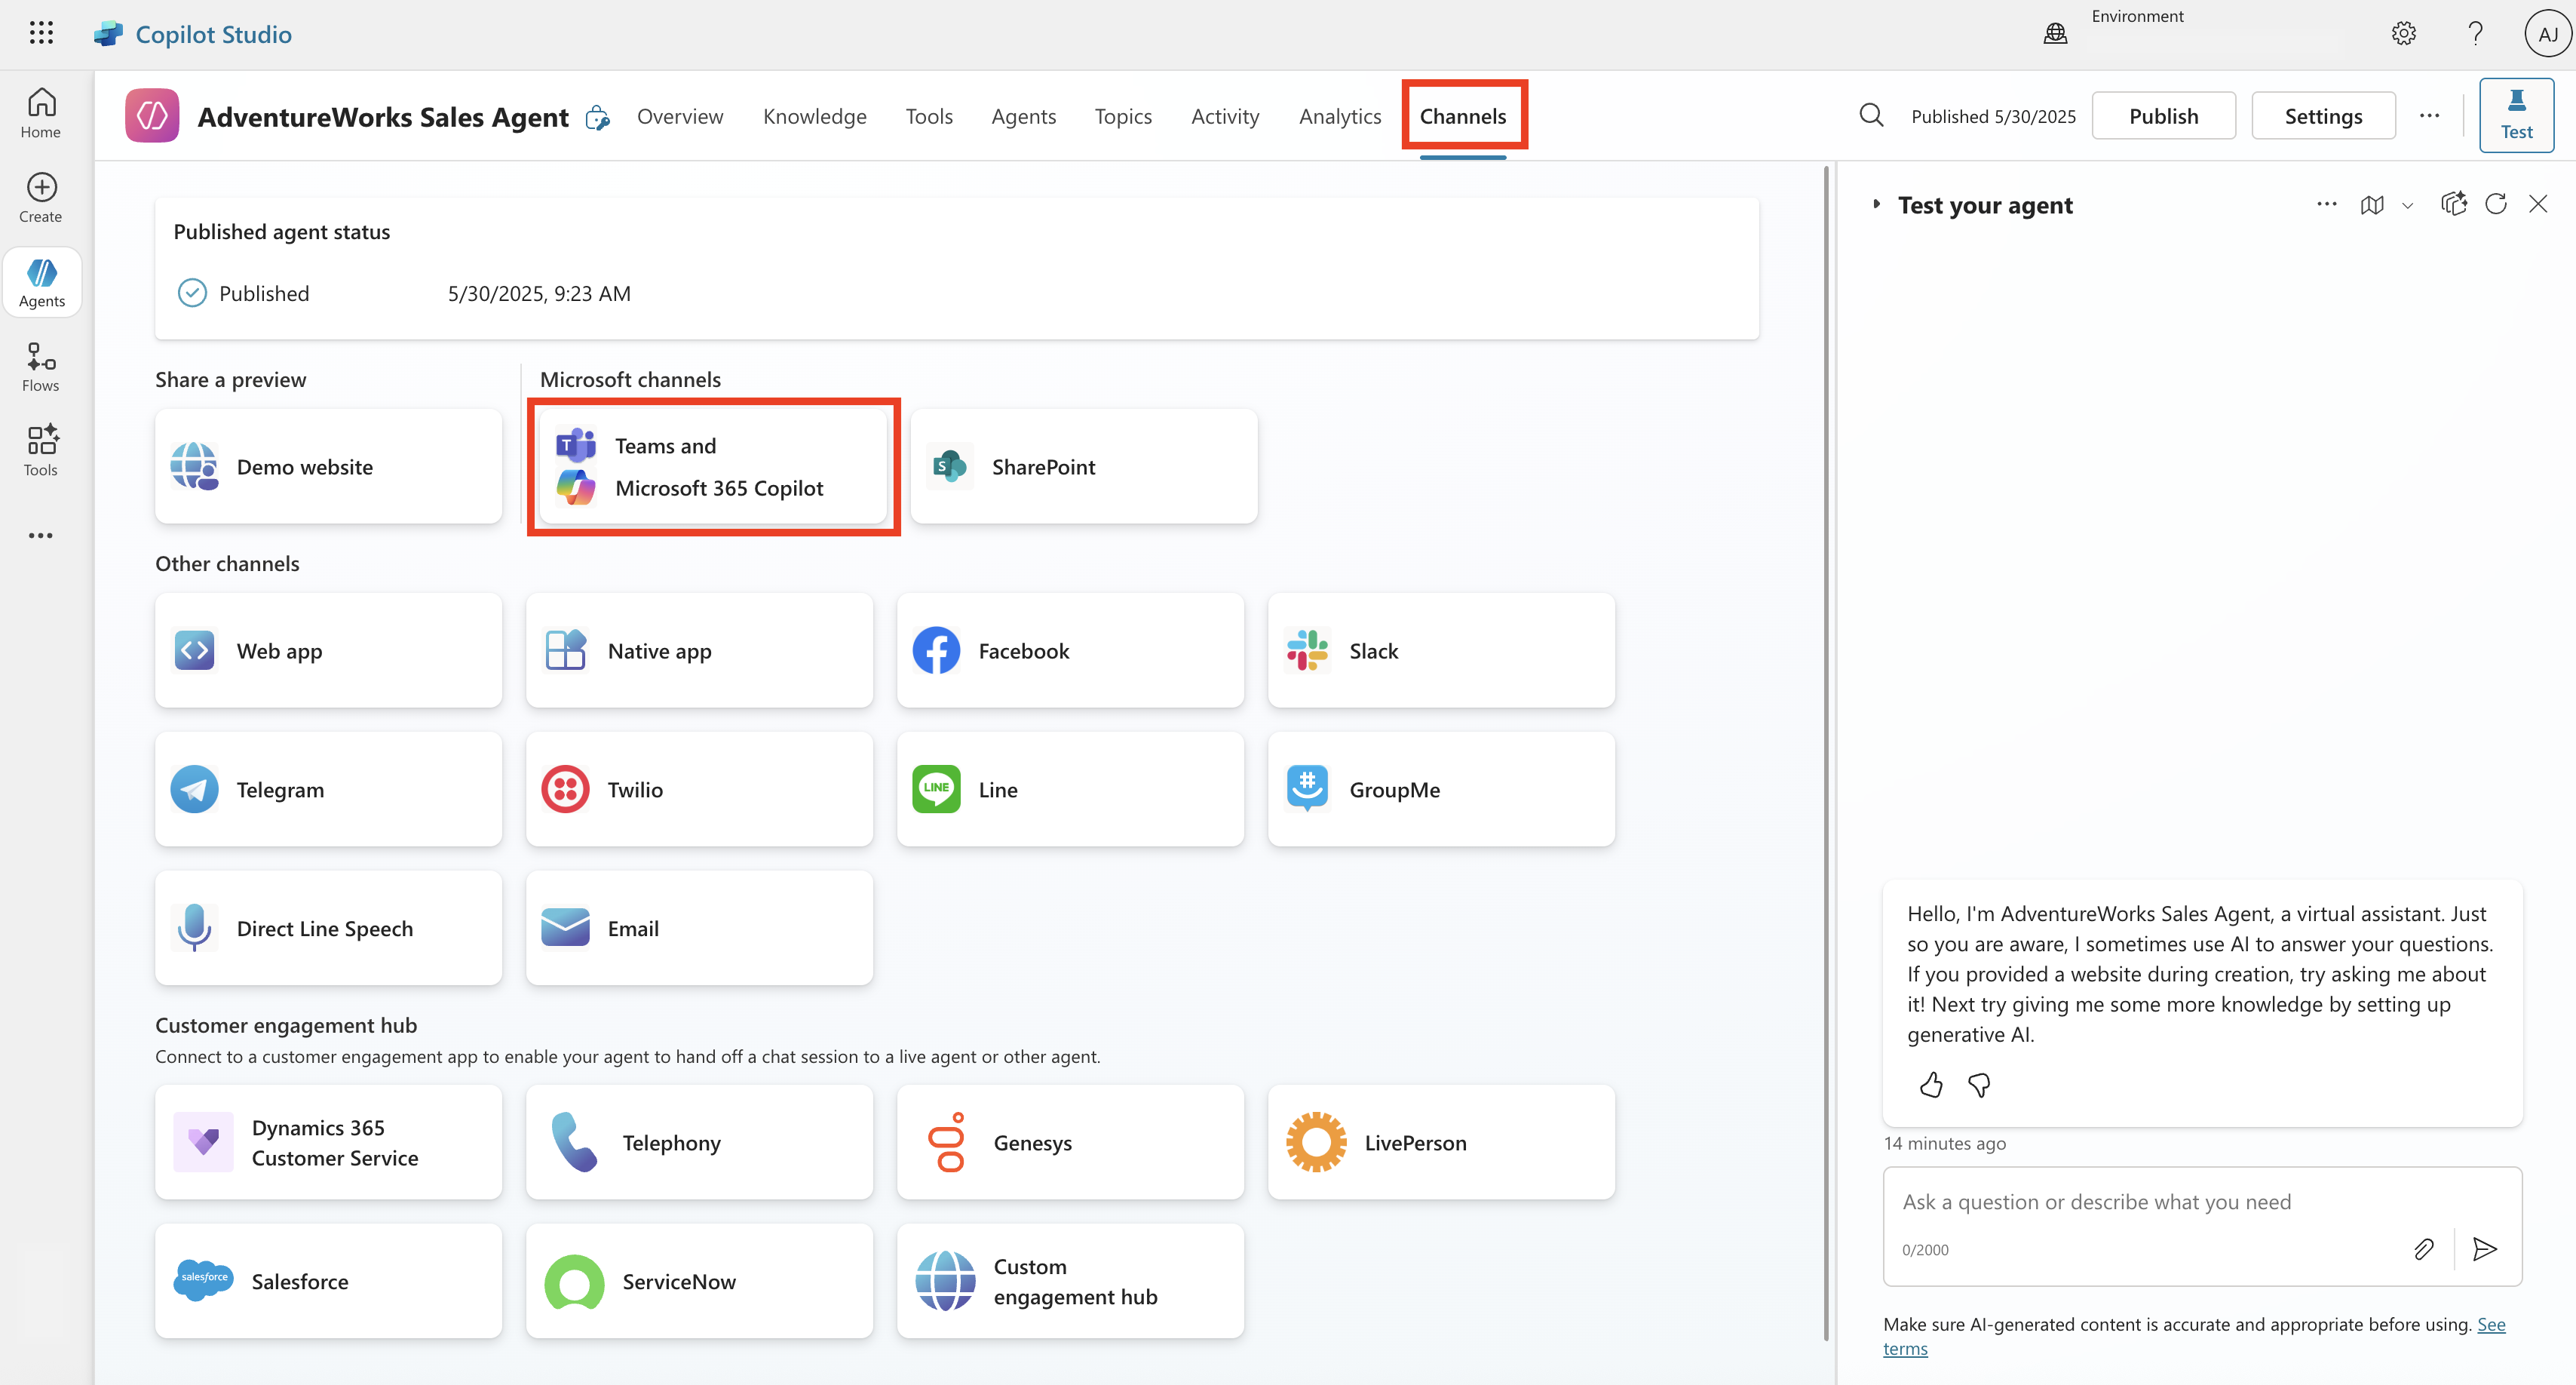The height and width of the screenshot is (1385, 2576).
Task: Click the attach file paperclip icon
Action: click(x=2423, y=1249)
